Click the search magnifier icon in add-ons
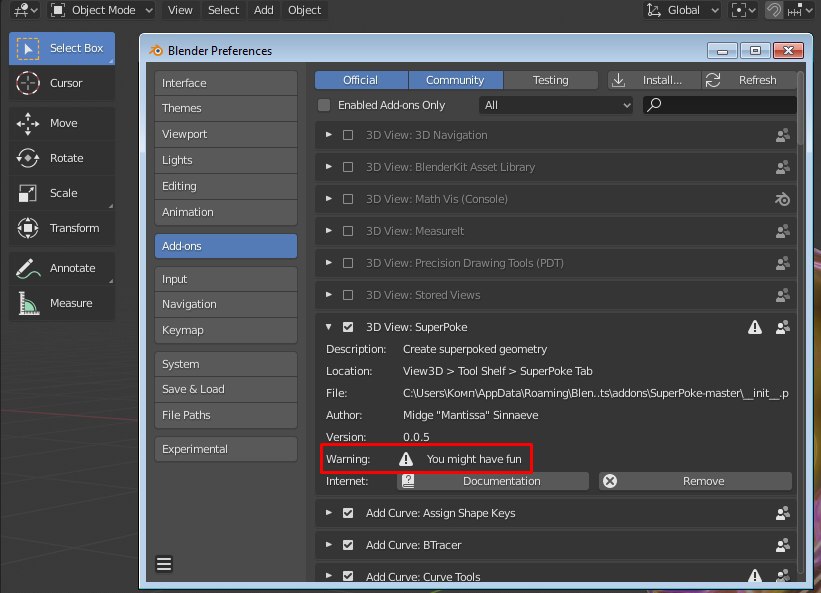 [654, 105]
